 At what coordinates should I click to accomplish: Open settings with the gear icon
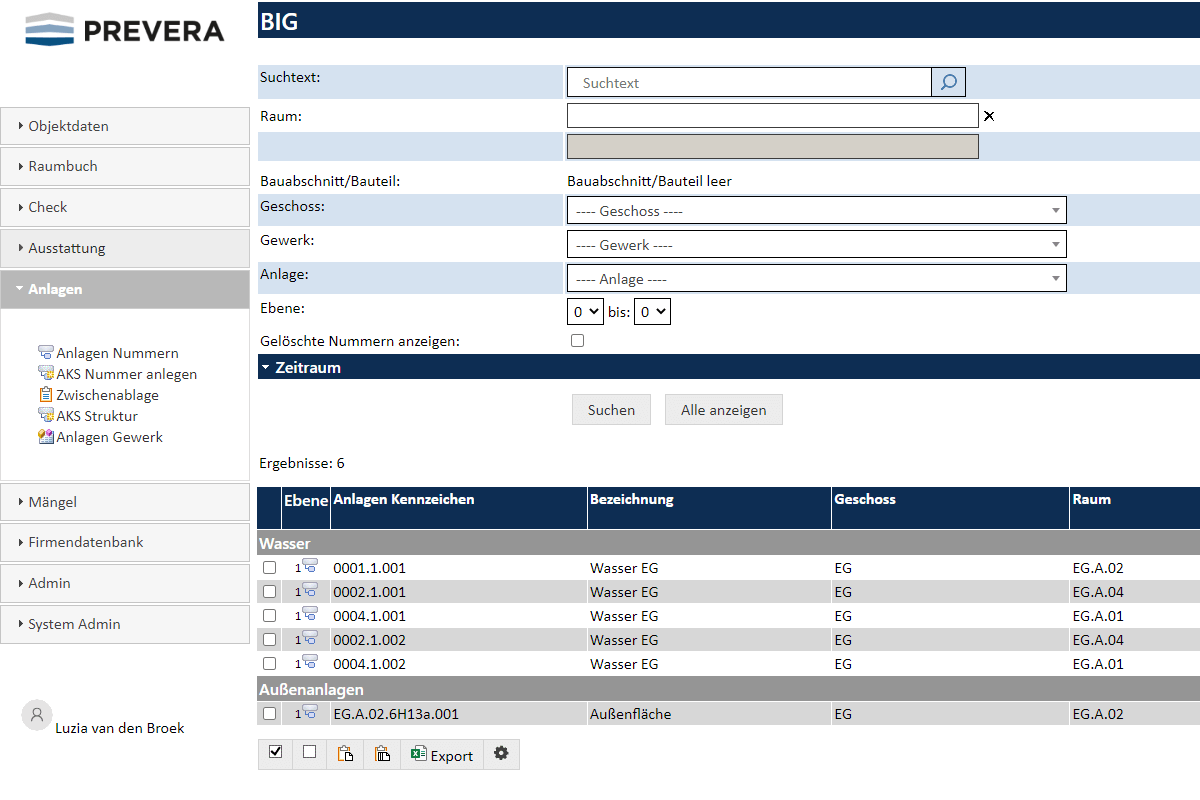click(x=501, y=754)
